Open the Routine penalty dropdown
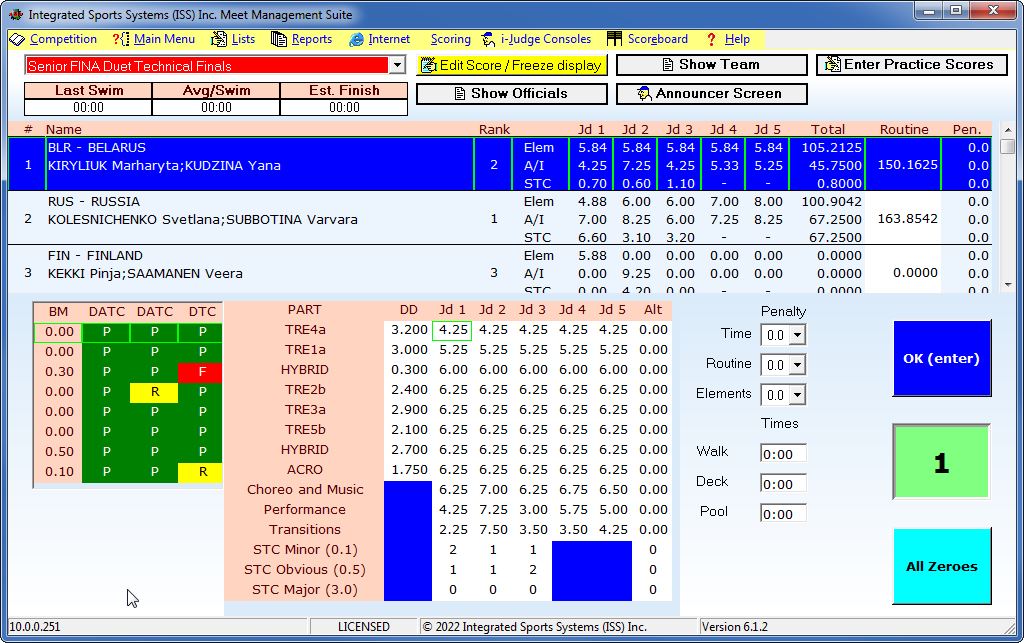The width and height of the screenshot is (1024, 643). coord(797,365)
